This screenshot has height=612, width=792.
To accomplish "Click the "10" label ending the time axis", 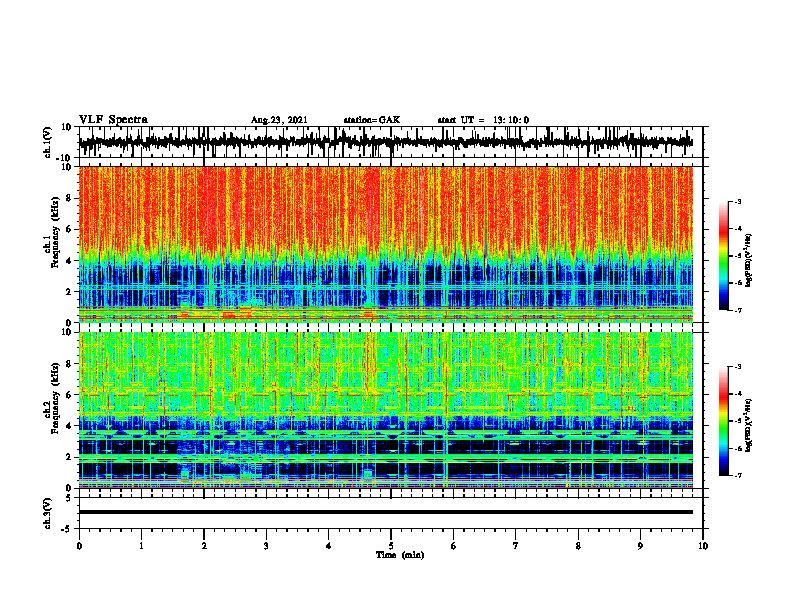I will click(x=703, y=546).
